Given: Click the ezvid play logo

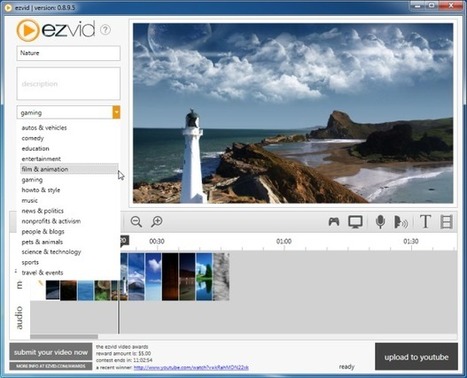Looking at the screenshot, I should click(28, 30).
